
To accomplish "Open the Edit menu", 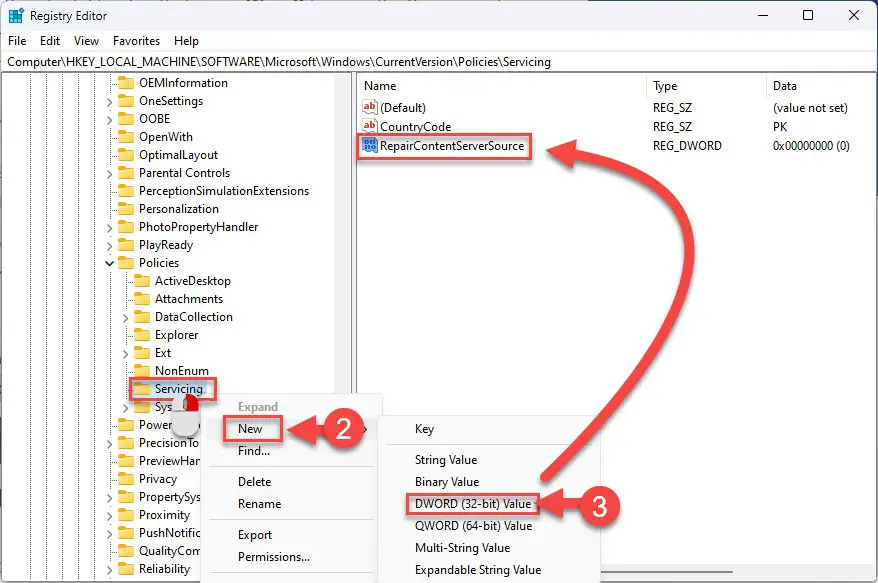I will click(x=50, y=41).
